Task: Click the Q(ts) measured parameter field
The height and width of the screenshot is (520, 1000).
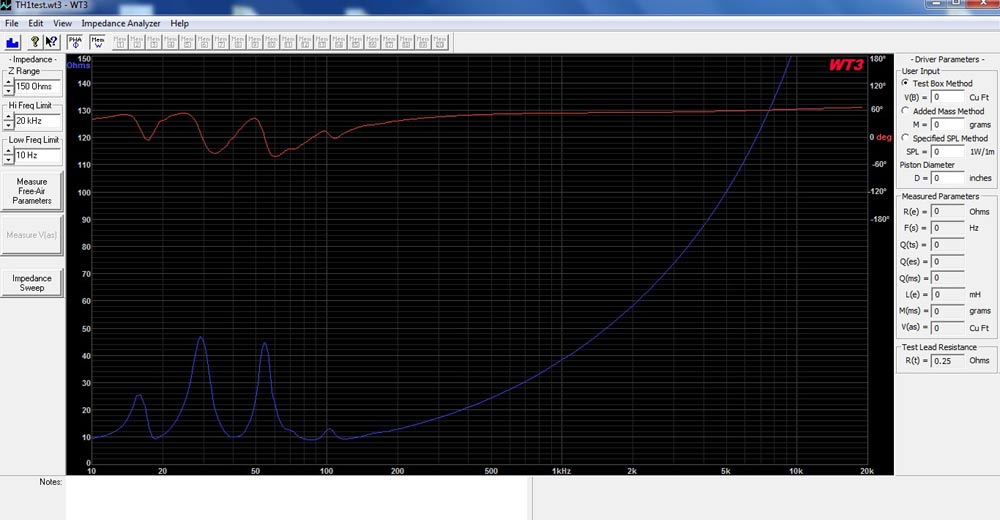Action: click(x=948, y=244)
